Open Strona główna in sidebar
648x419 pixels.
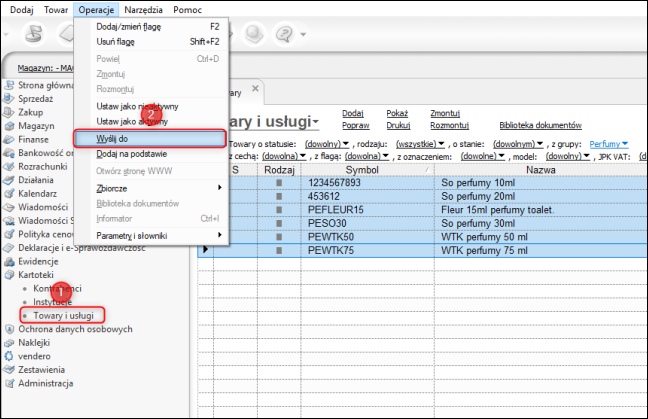pos(39,85)
